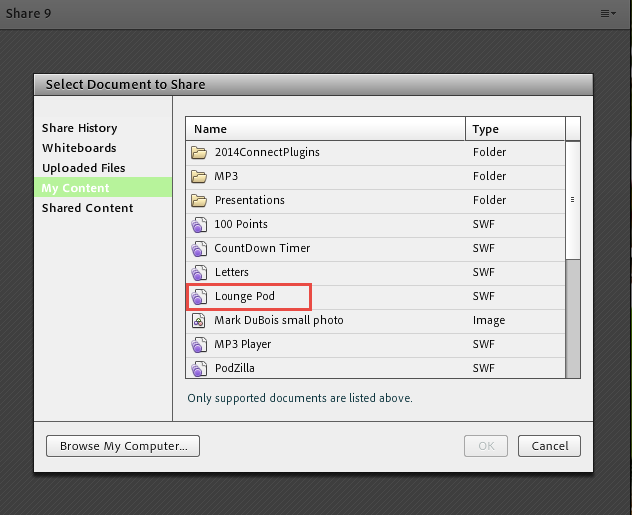
Task: Sort the list by Name column header
Action: (x=325, y=129)
